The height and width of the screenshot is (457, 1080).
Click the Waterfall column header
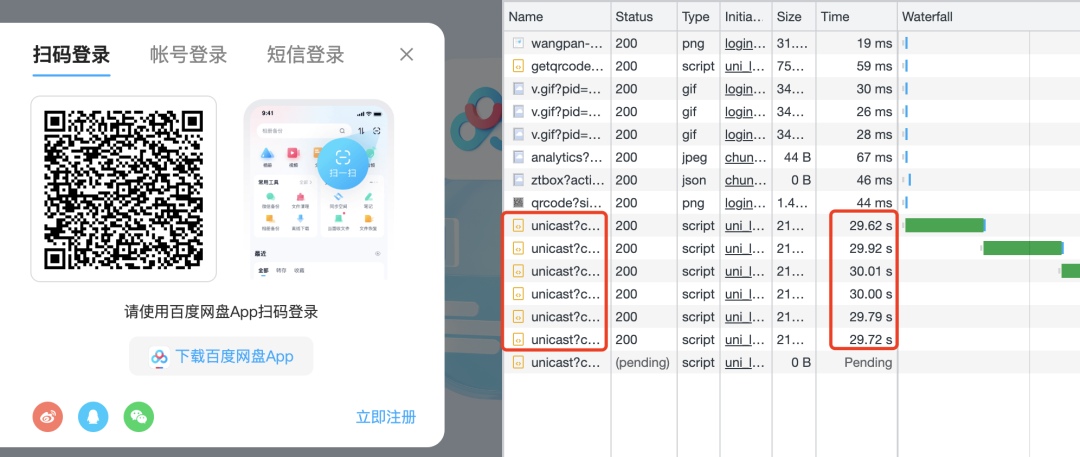click(989, 17)
